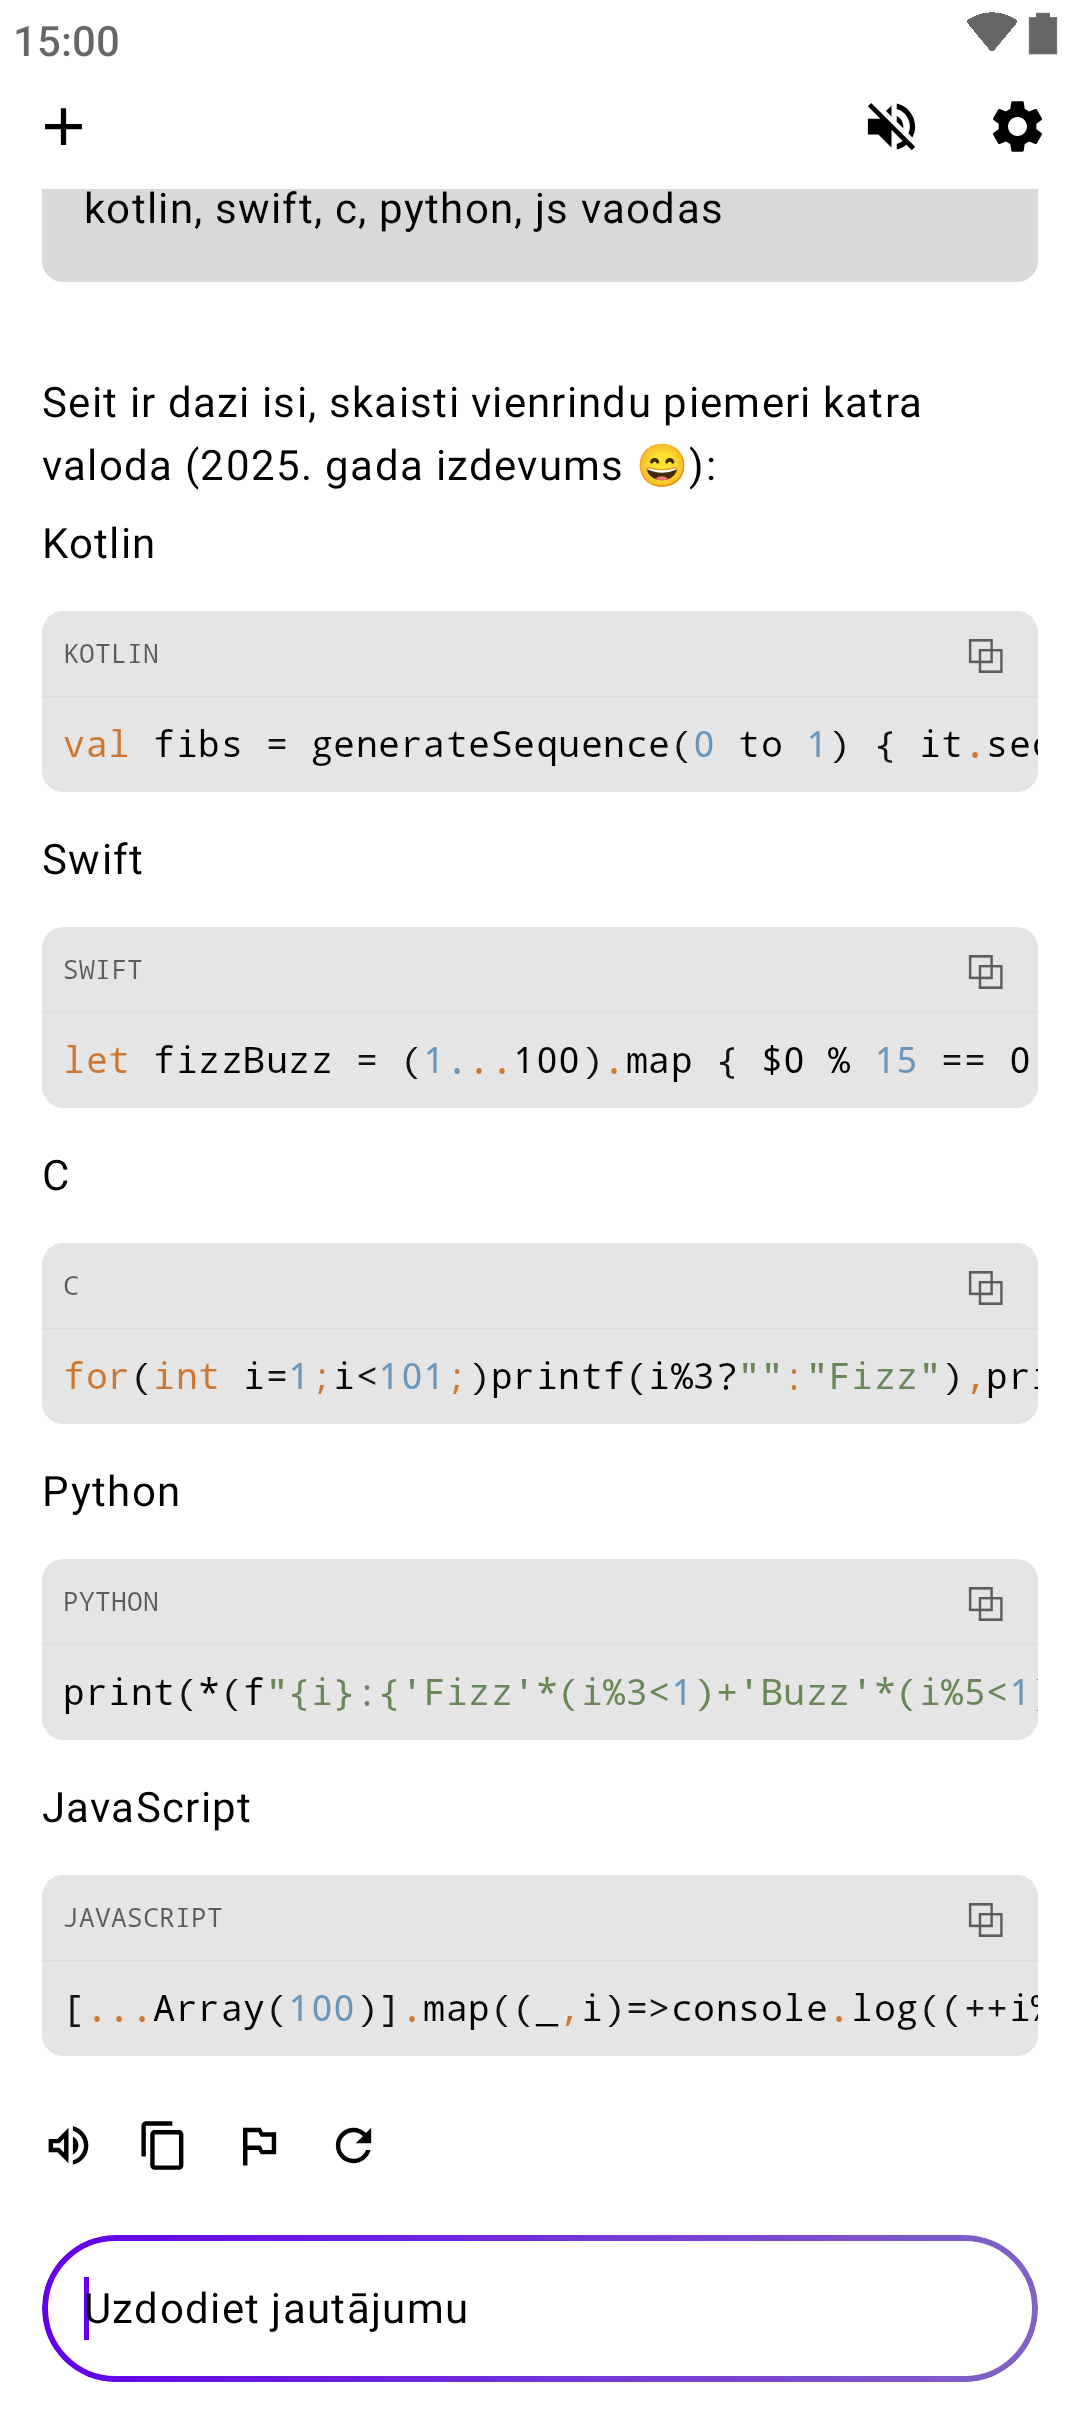This screenshot has width=1080, height=2424.
Task: Start a new chat with plus icon
Action: 64,127
